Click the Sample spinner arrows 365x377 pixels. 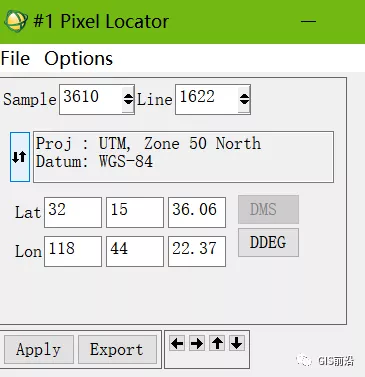click(128, 99)
